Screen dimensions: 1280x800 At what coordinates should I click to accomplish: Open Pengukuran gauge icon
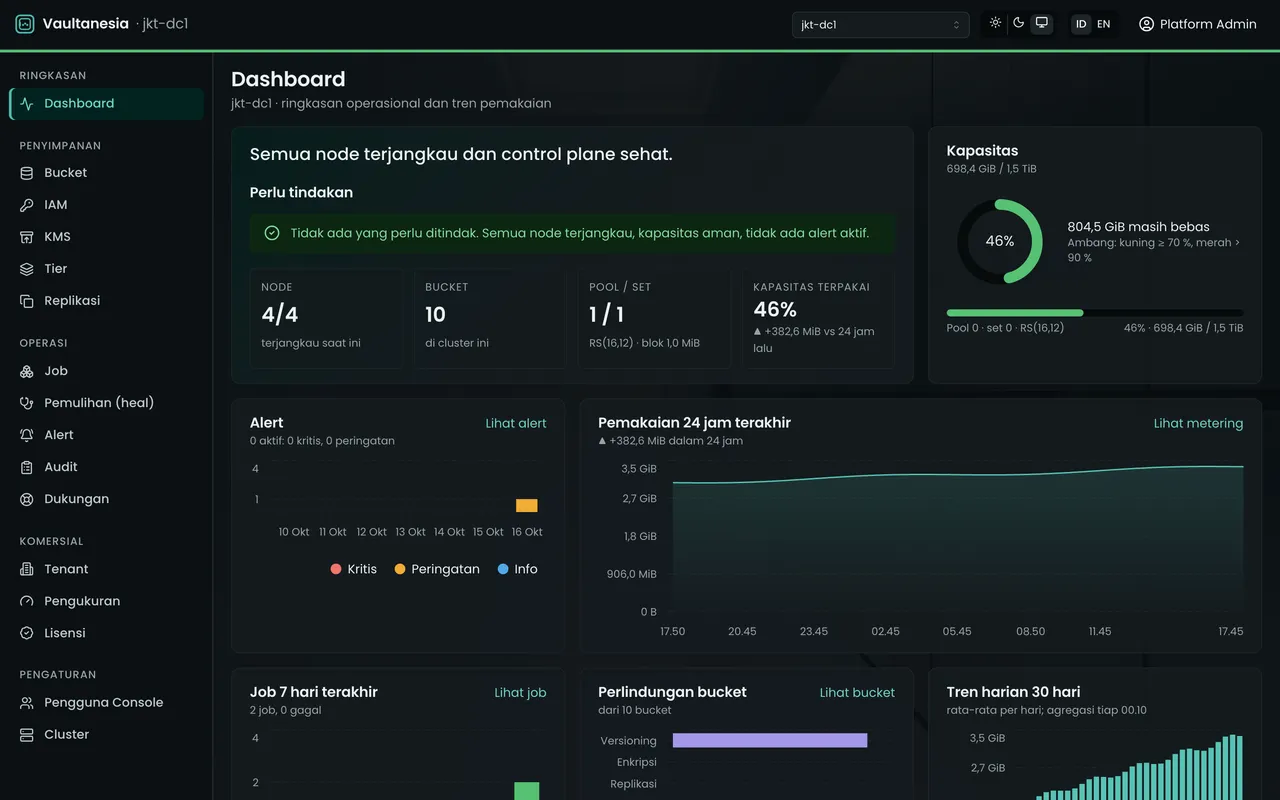(x=27, y=601)
